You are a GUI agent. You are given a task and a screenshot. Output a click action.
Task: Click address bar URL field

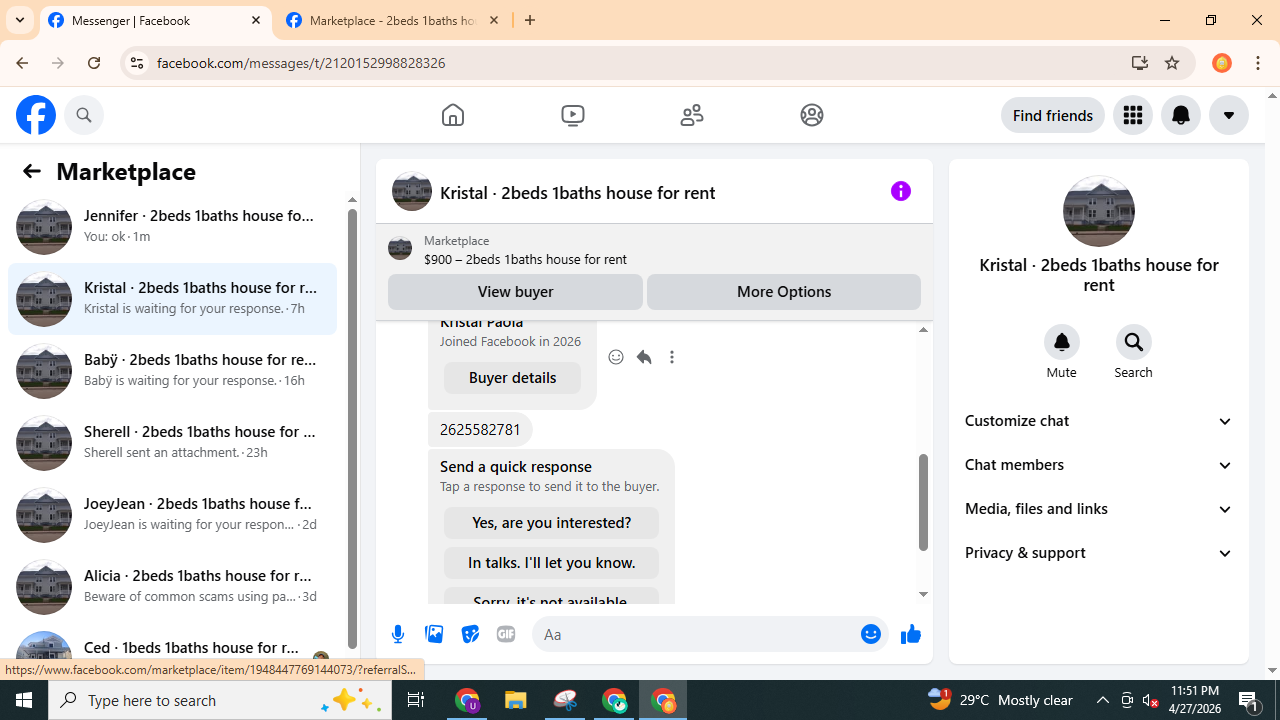(630, 63)
